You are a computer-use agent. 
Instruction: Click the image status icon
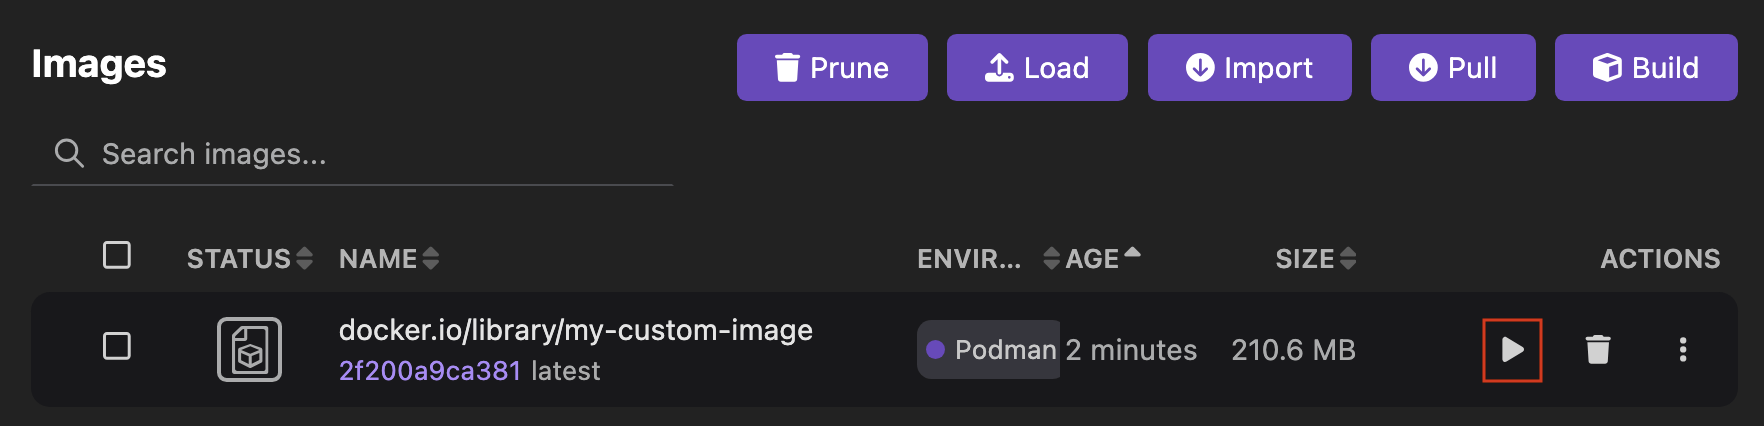[249, 350]
